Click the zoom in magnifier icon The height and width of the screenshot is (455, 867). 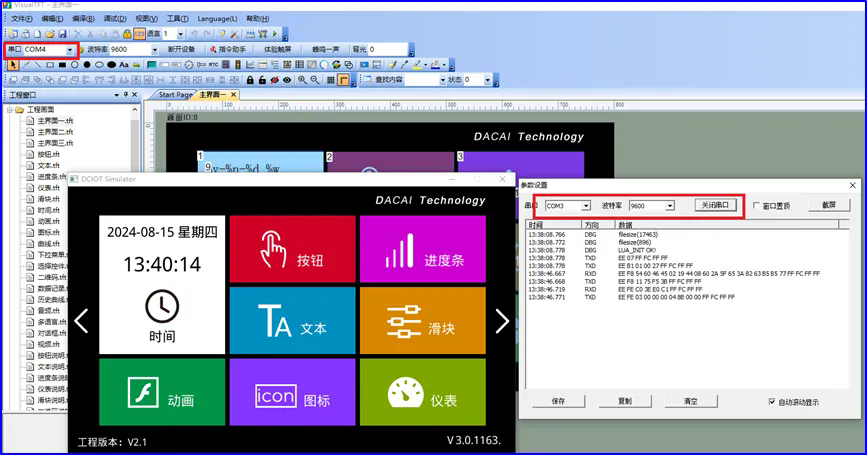coord(302,80)
